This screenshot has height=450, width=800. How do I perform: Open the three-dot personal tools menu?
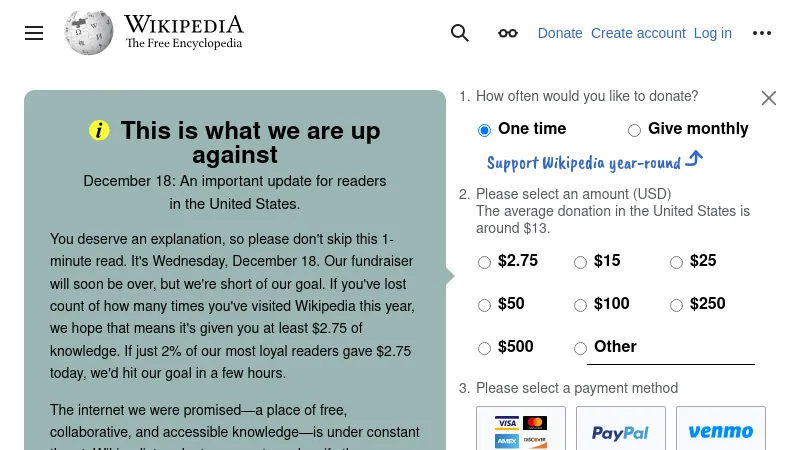(762, 33)
